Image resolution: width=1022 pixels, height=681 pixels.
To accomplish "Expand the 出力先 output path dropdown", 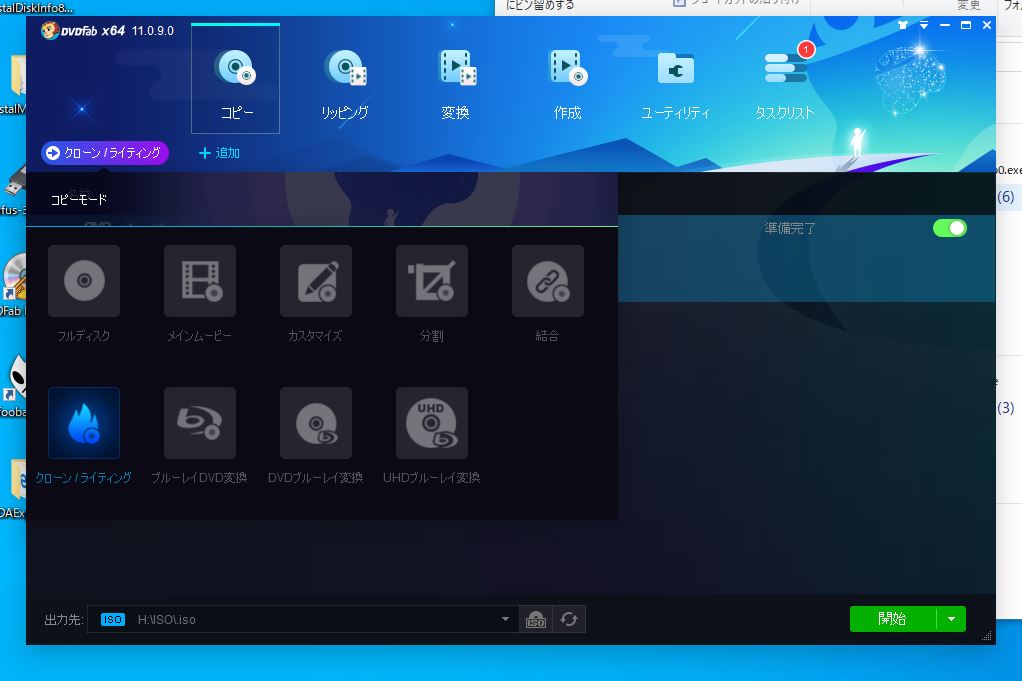I will pyautogui.click(x=505, y=619).
